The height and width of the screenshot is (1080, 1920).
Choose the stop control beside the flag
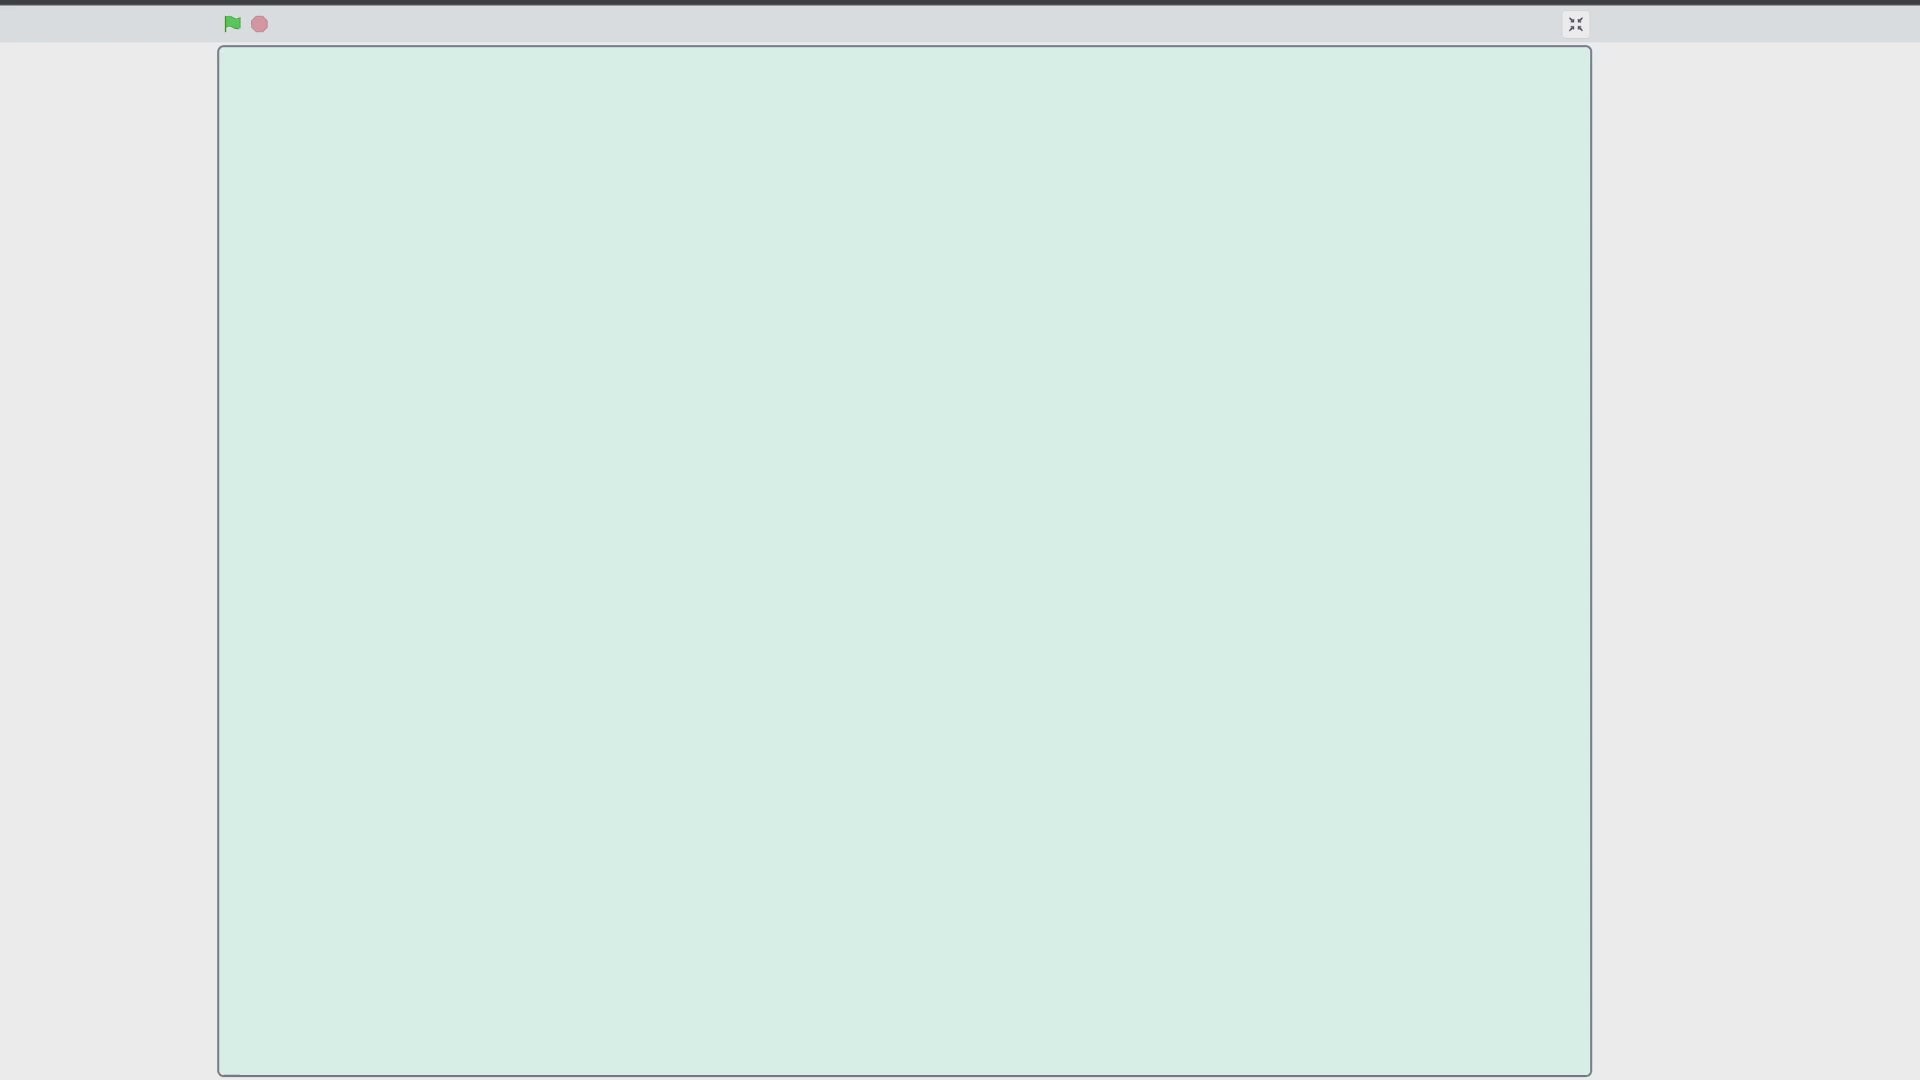tap(259, 24)
